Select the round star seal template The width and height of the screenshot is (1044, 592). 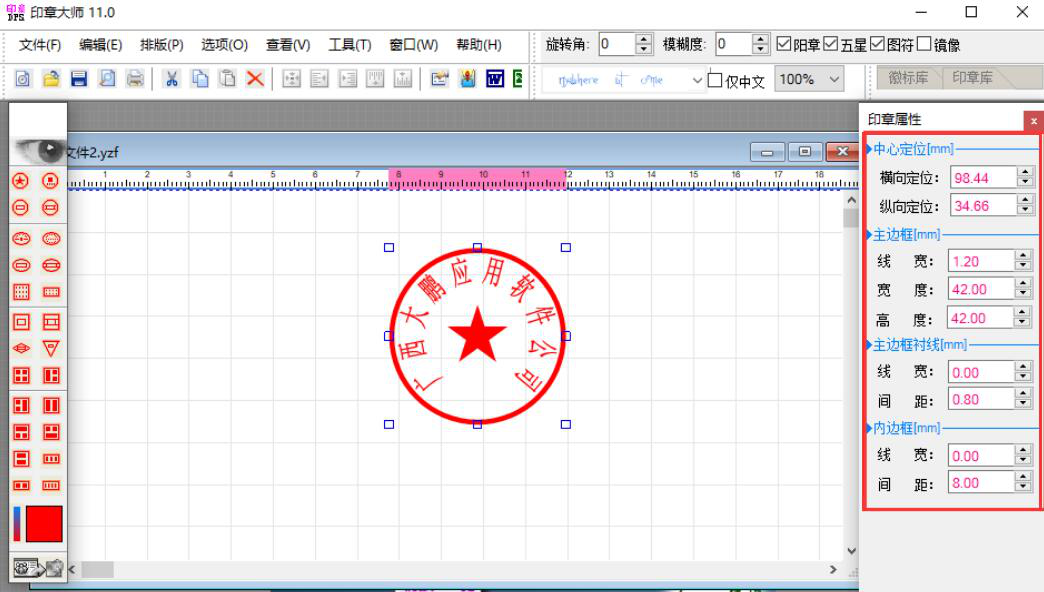pos(21,180)
